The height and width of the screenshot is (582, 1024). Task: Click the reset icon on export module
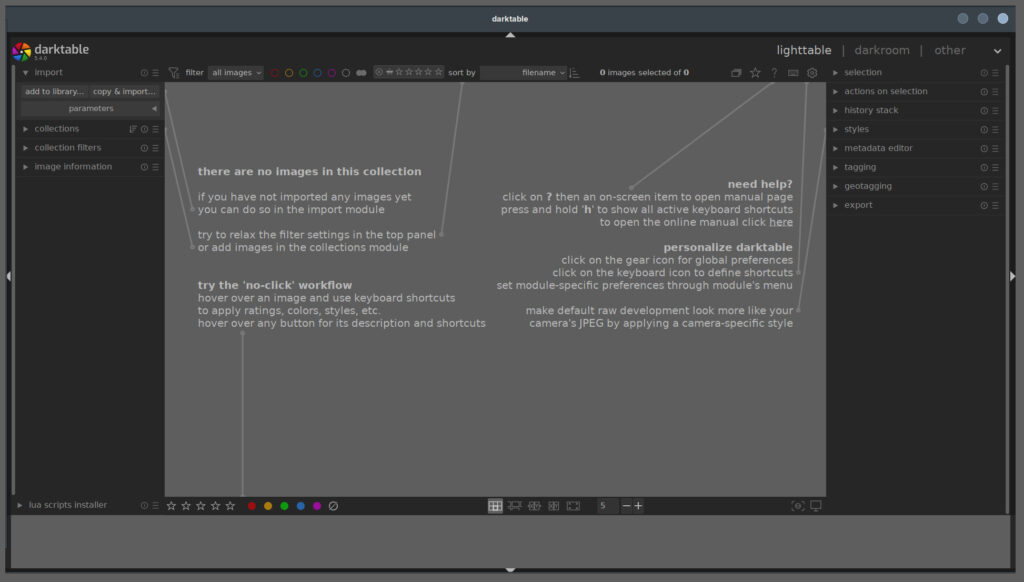tap(984, 205)
